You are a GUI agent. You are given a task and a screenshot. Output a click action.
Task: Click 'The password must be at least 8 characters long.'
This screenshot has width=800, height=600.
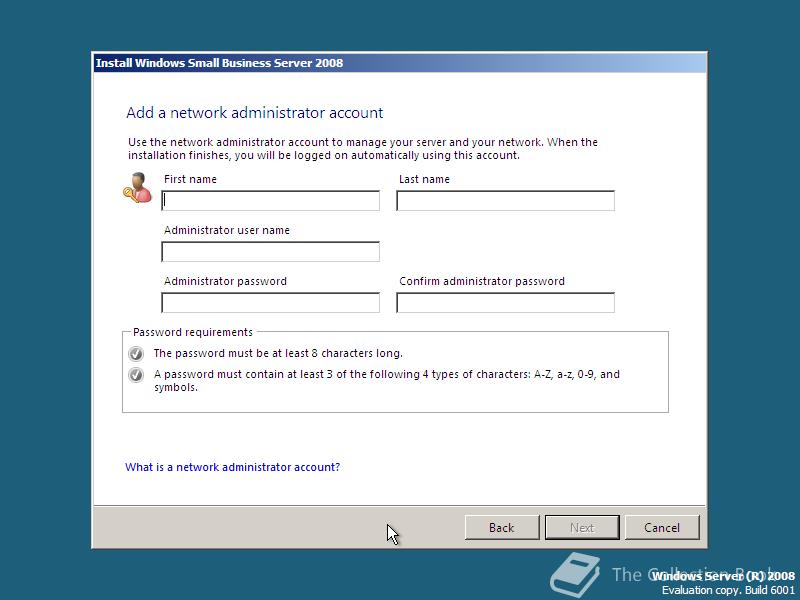pyautogui.click(x=278, y=353)
